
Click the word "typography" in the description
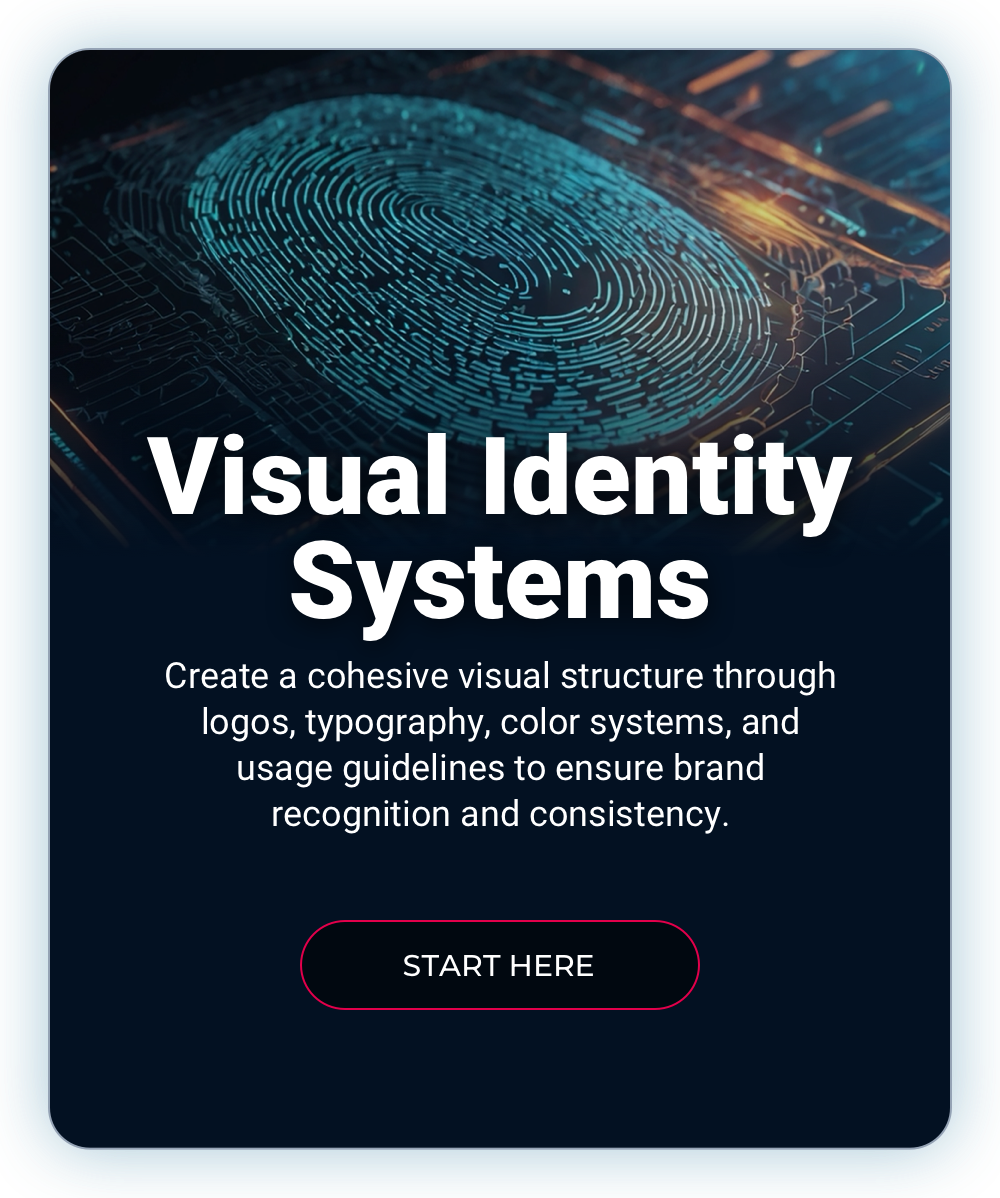pyautogui.click(x=398, y=724)
